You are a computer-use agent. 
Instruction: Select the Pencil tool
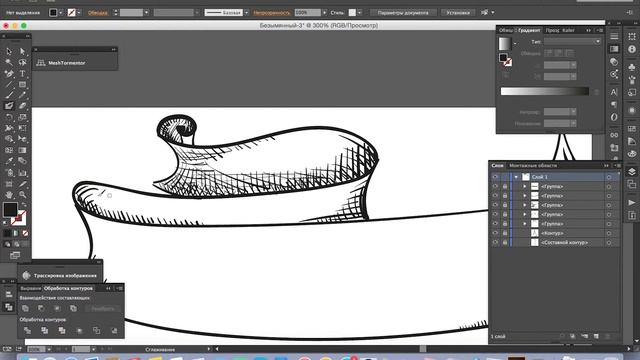[22, 95]
